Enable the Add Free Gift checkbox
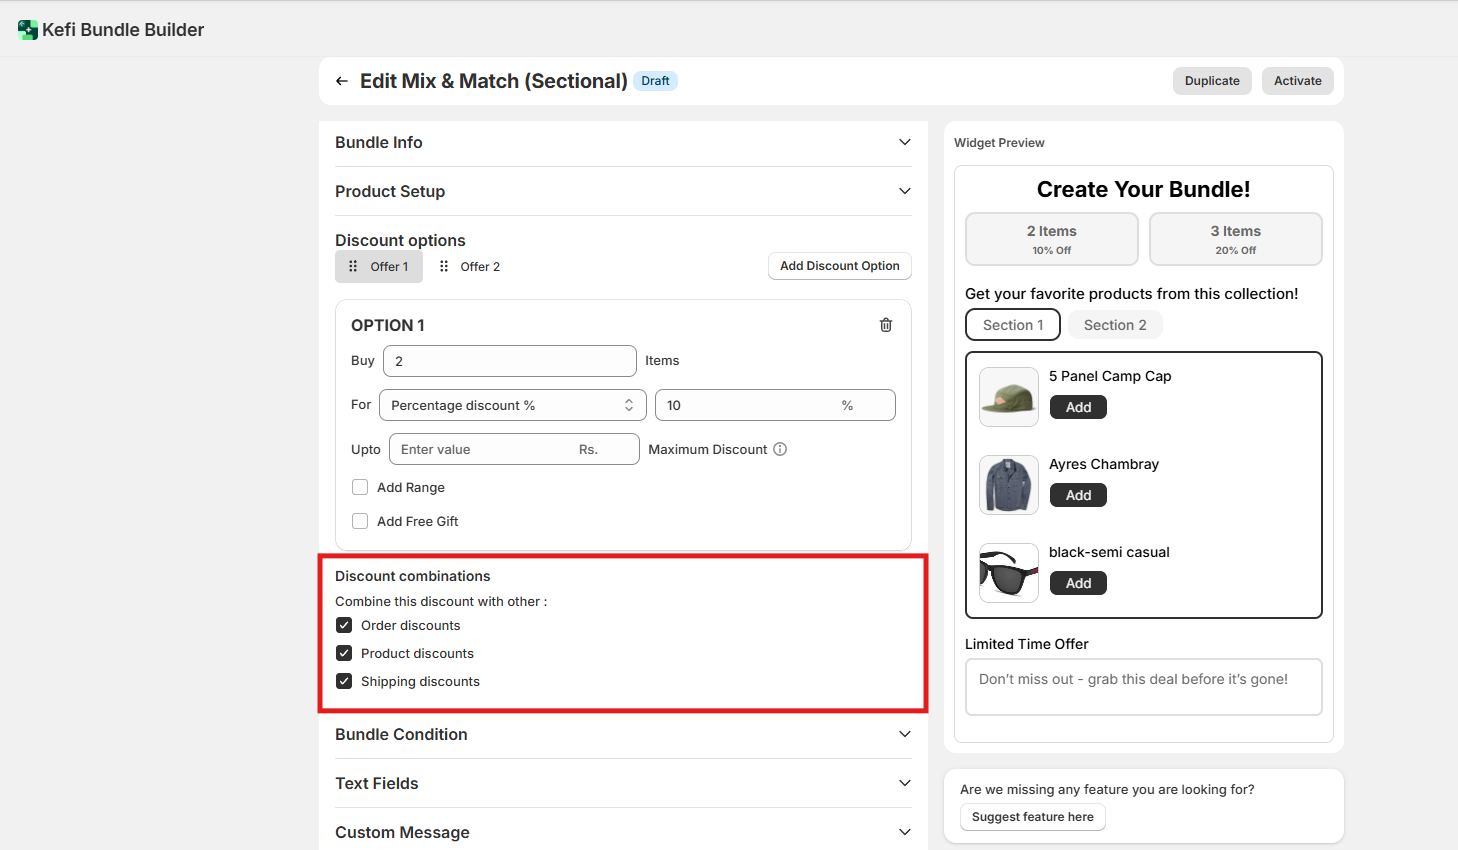 (x=360, y=521)
